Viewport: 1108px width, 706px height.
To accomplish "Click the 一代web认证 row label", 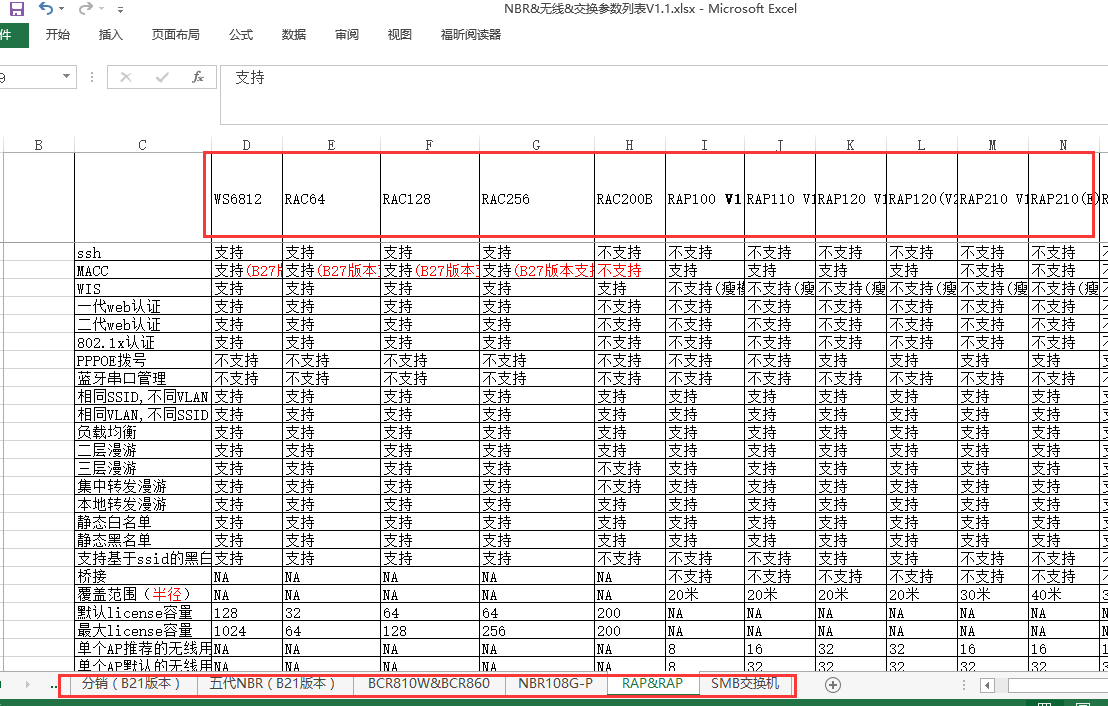I will click(143, 306).
